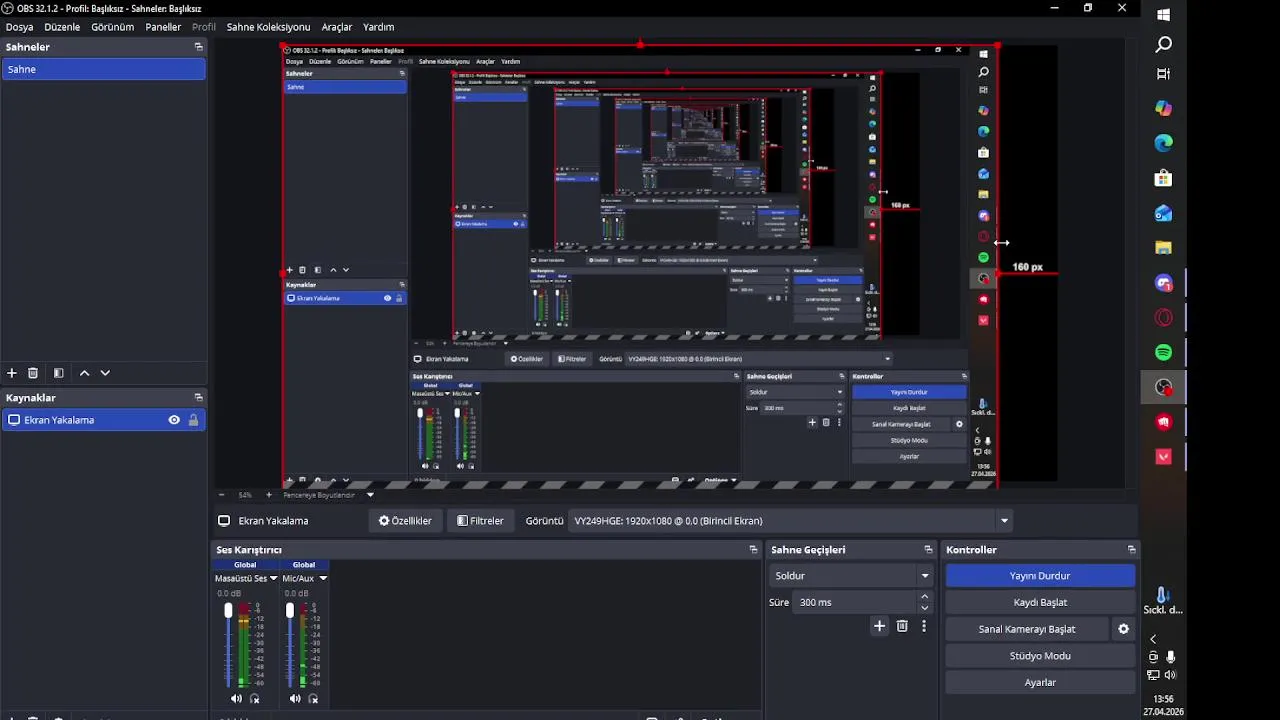The height and width of the screenshot is (720, 1280).
Task: Open Araçlar menu
Action: [x=336, y=27]
